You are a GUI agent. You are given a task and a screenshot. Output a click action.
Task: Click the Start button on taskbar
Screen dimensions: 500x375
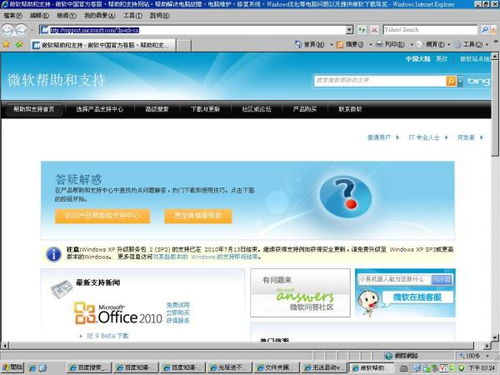12,368
